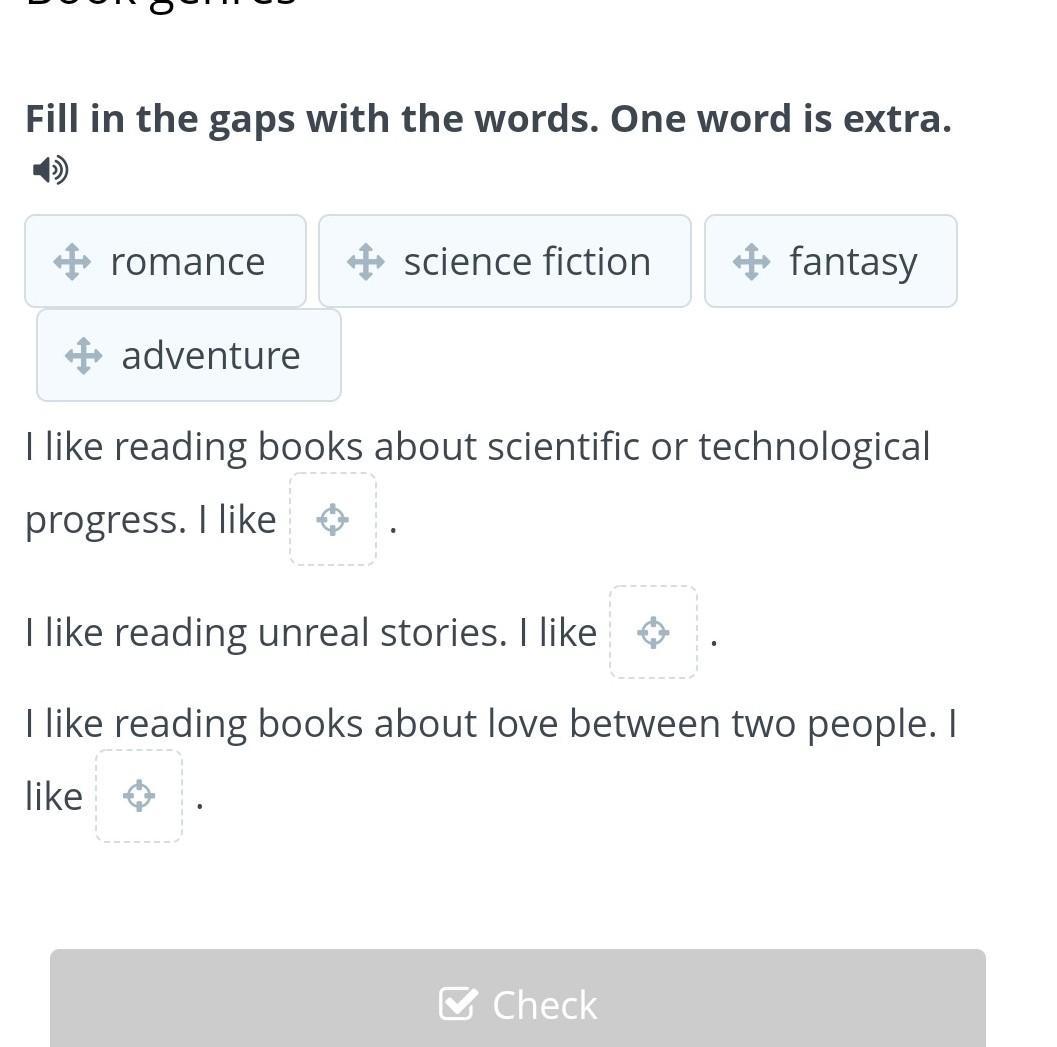Click the 'progress. I like' text line
The image size is (1057, 1047).
coord(150,520)
